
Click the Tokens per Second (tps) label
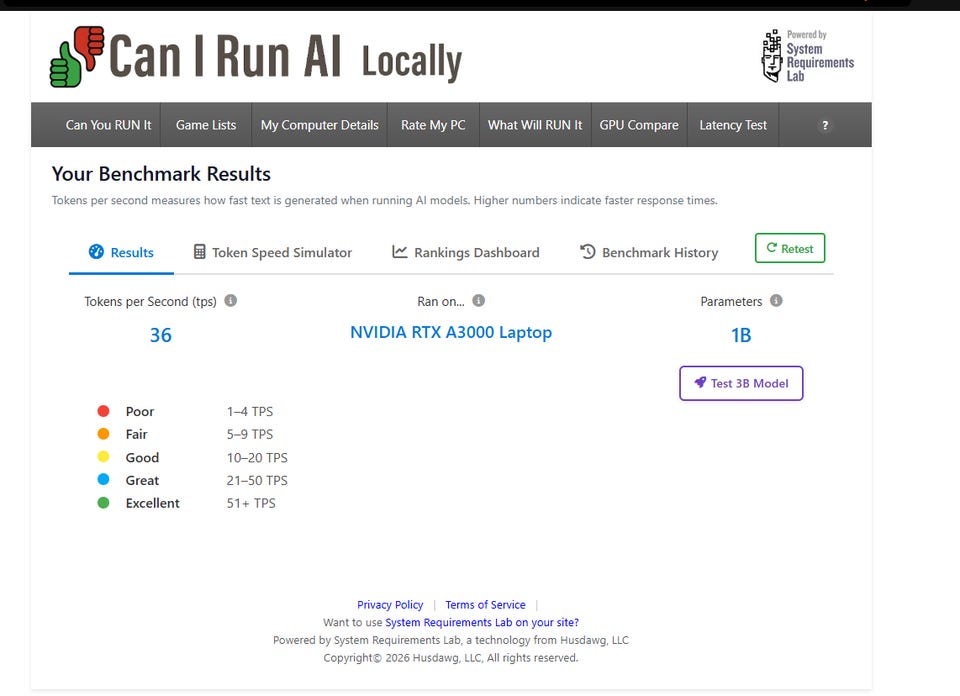150,301
